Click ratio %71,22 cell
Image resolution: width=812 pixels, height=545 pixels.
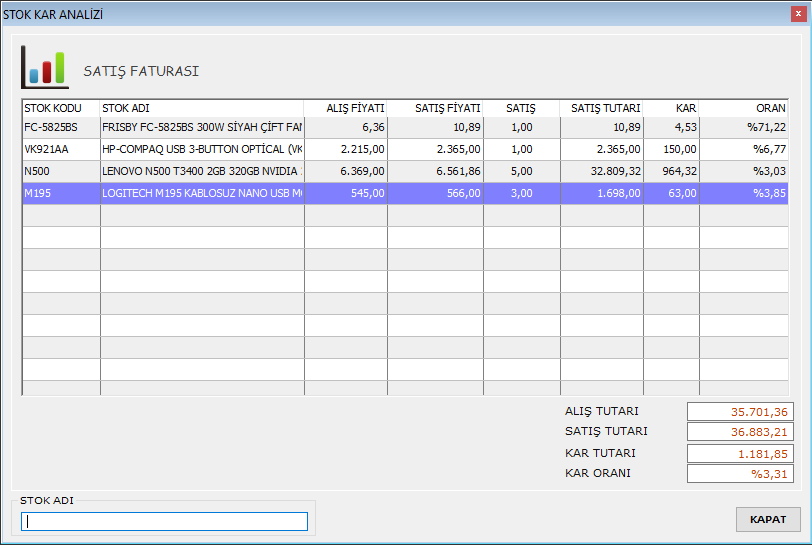coord(744,127)
